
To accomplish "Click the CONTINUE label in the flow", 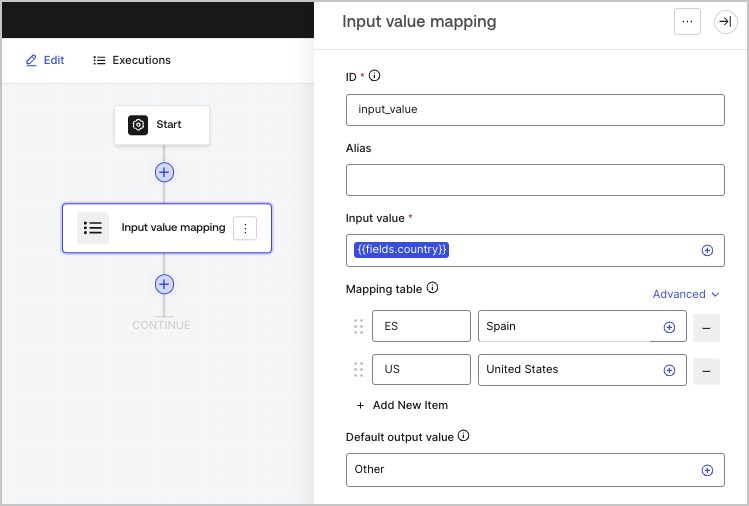I will pos(161,325).
